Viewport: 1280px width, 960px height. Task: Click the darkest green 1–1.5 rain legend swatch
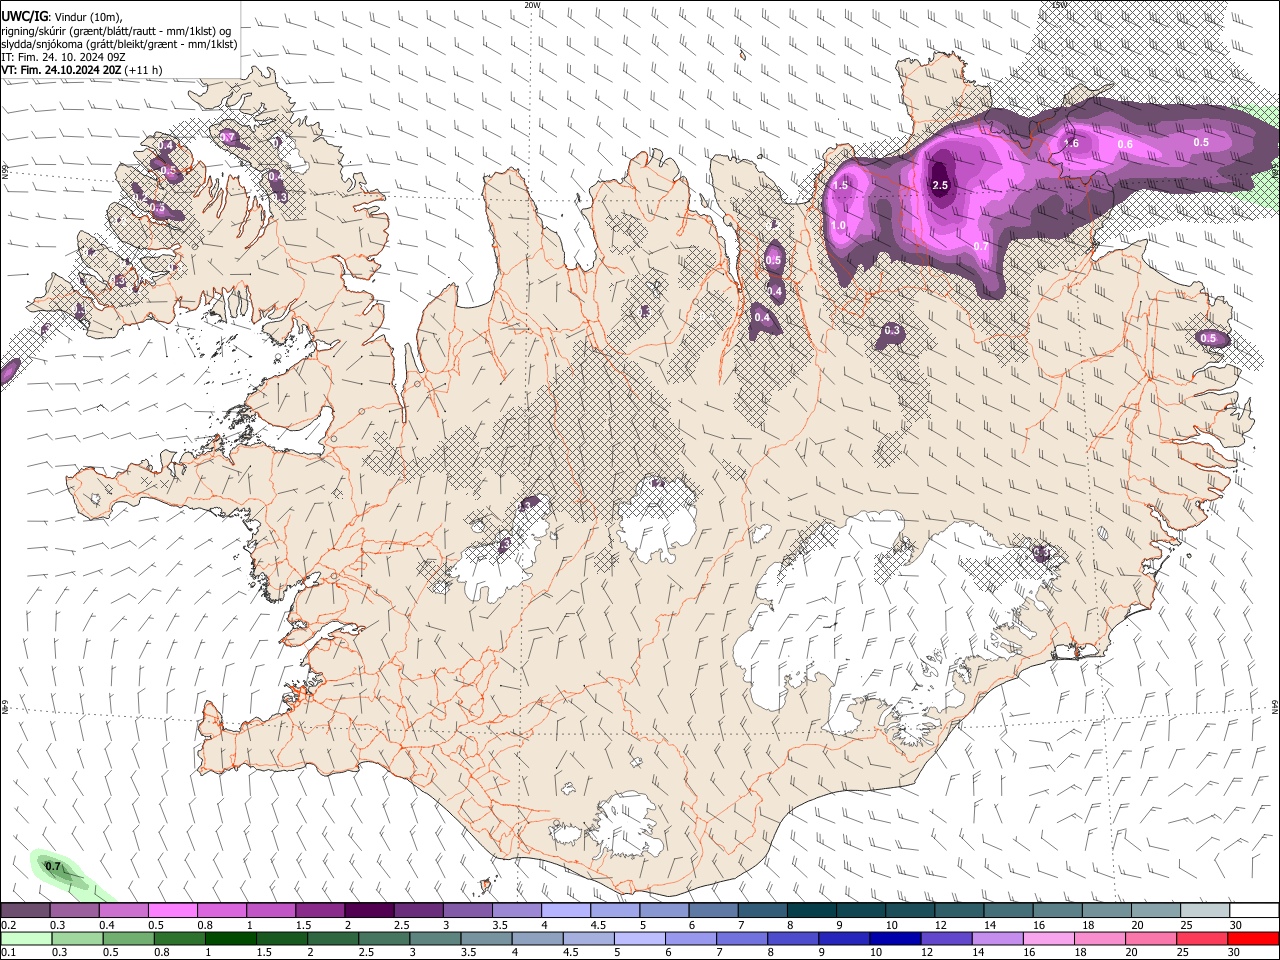click(x=231, y=938)
